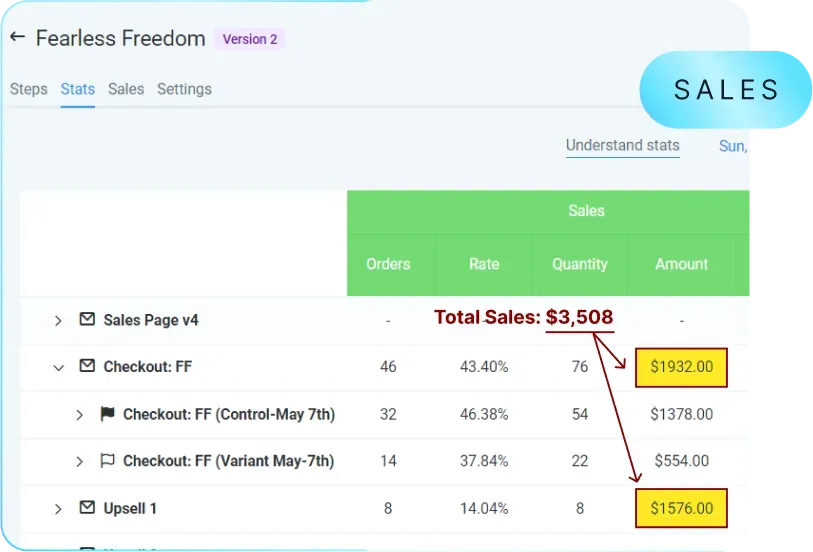The height and width of the screenshot is (552, 813).
Task: Expand the Checkout: FF (Variant May-7th) row
Action: pos(79,461)
